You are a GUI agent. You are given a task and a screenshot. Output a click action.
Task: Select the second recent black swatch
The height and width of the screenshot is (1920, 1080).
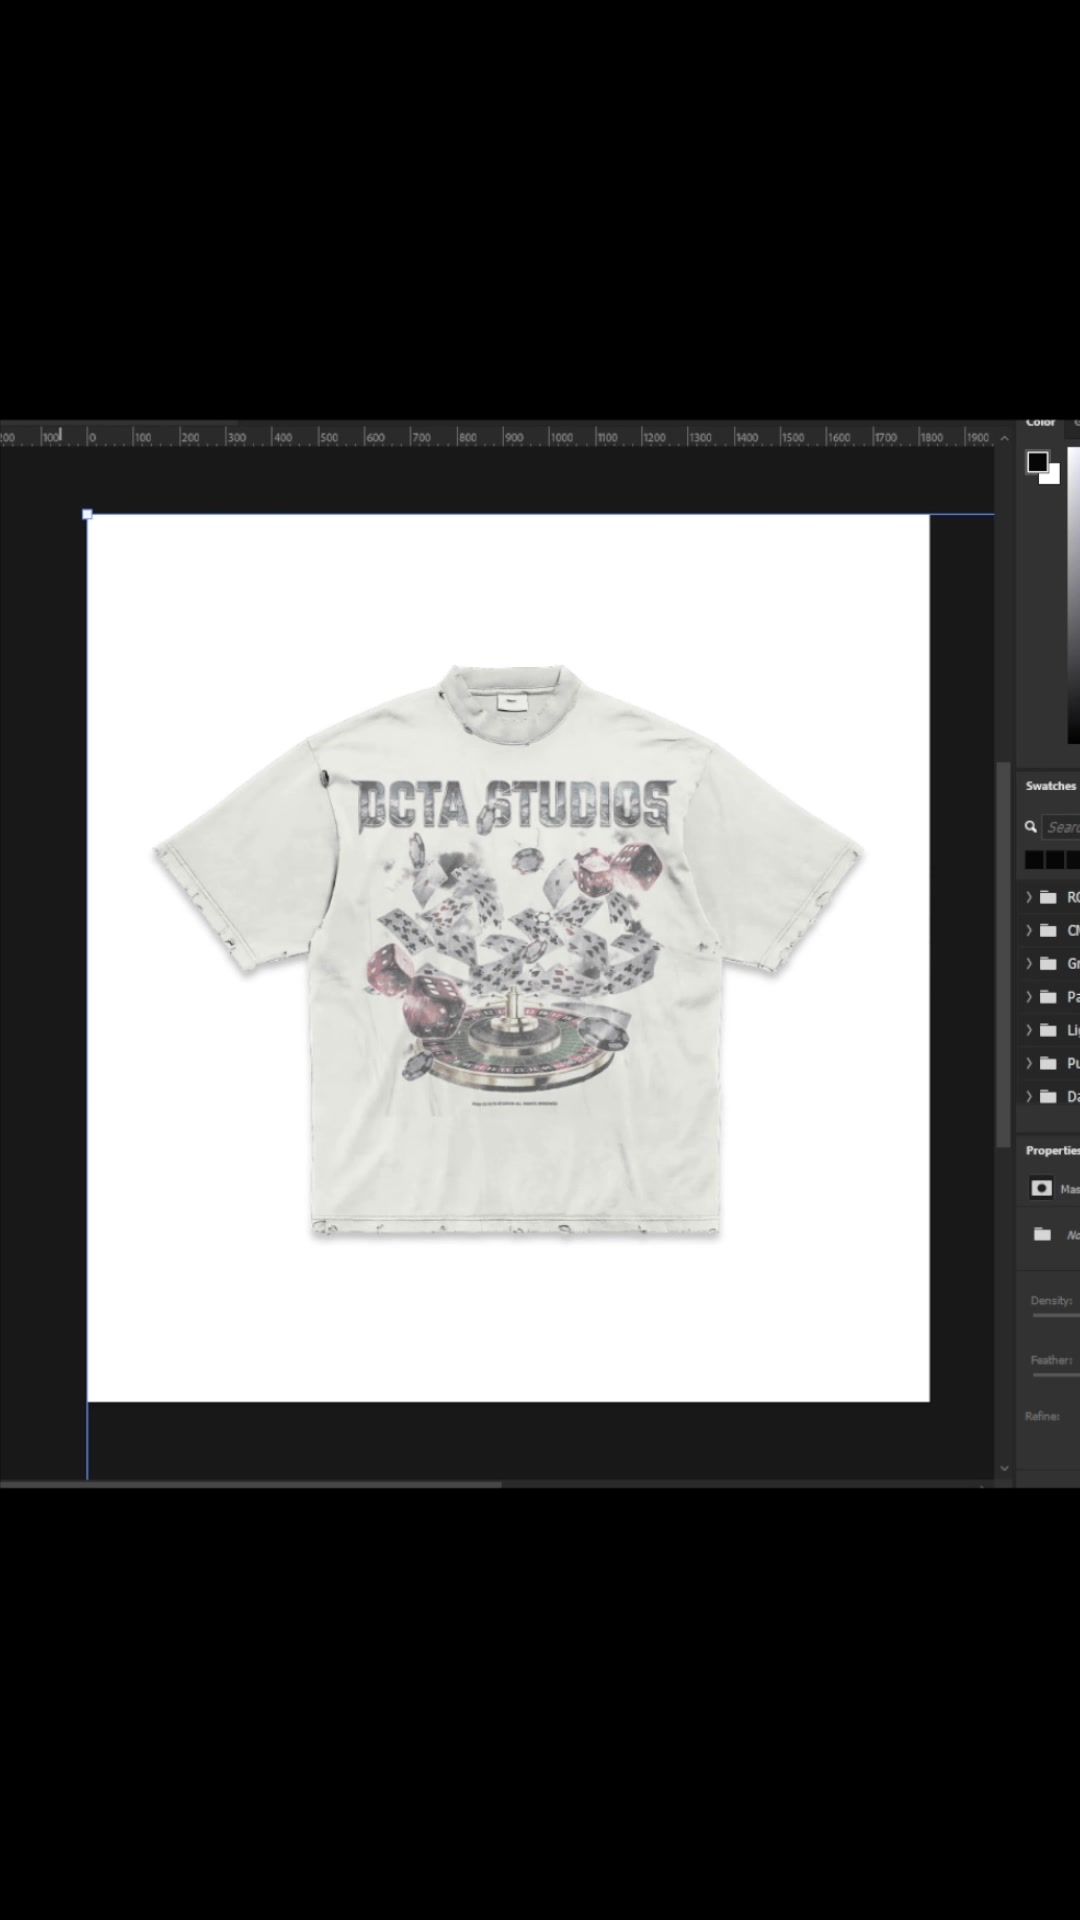tap(1055, 860)
